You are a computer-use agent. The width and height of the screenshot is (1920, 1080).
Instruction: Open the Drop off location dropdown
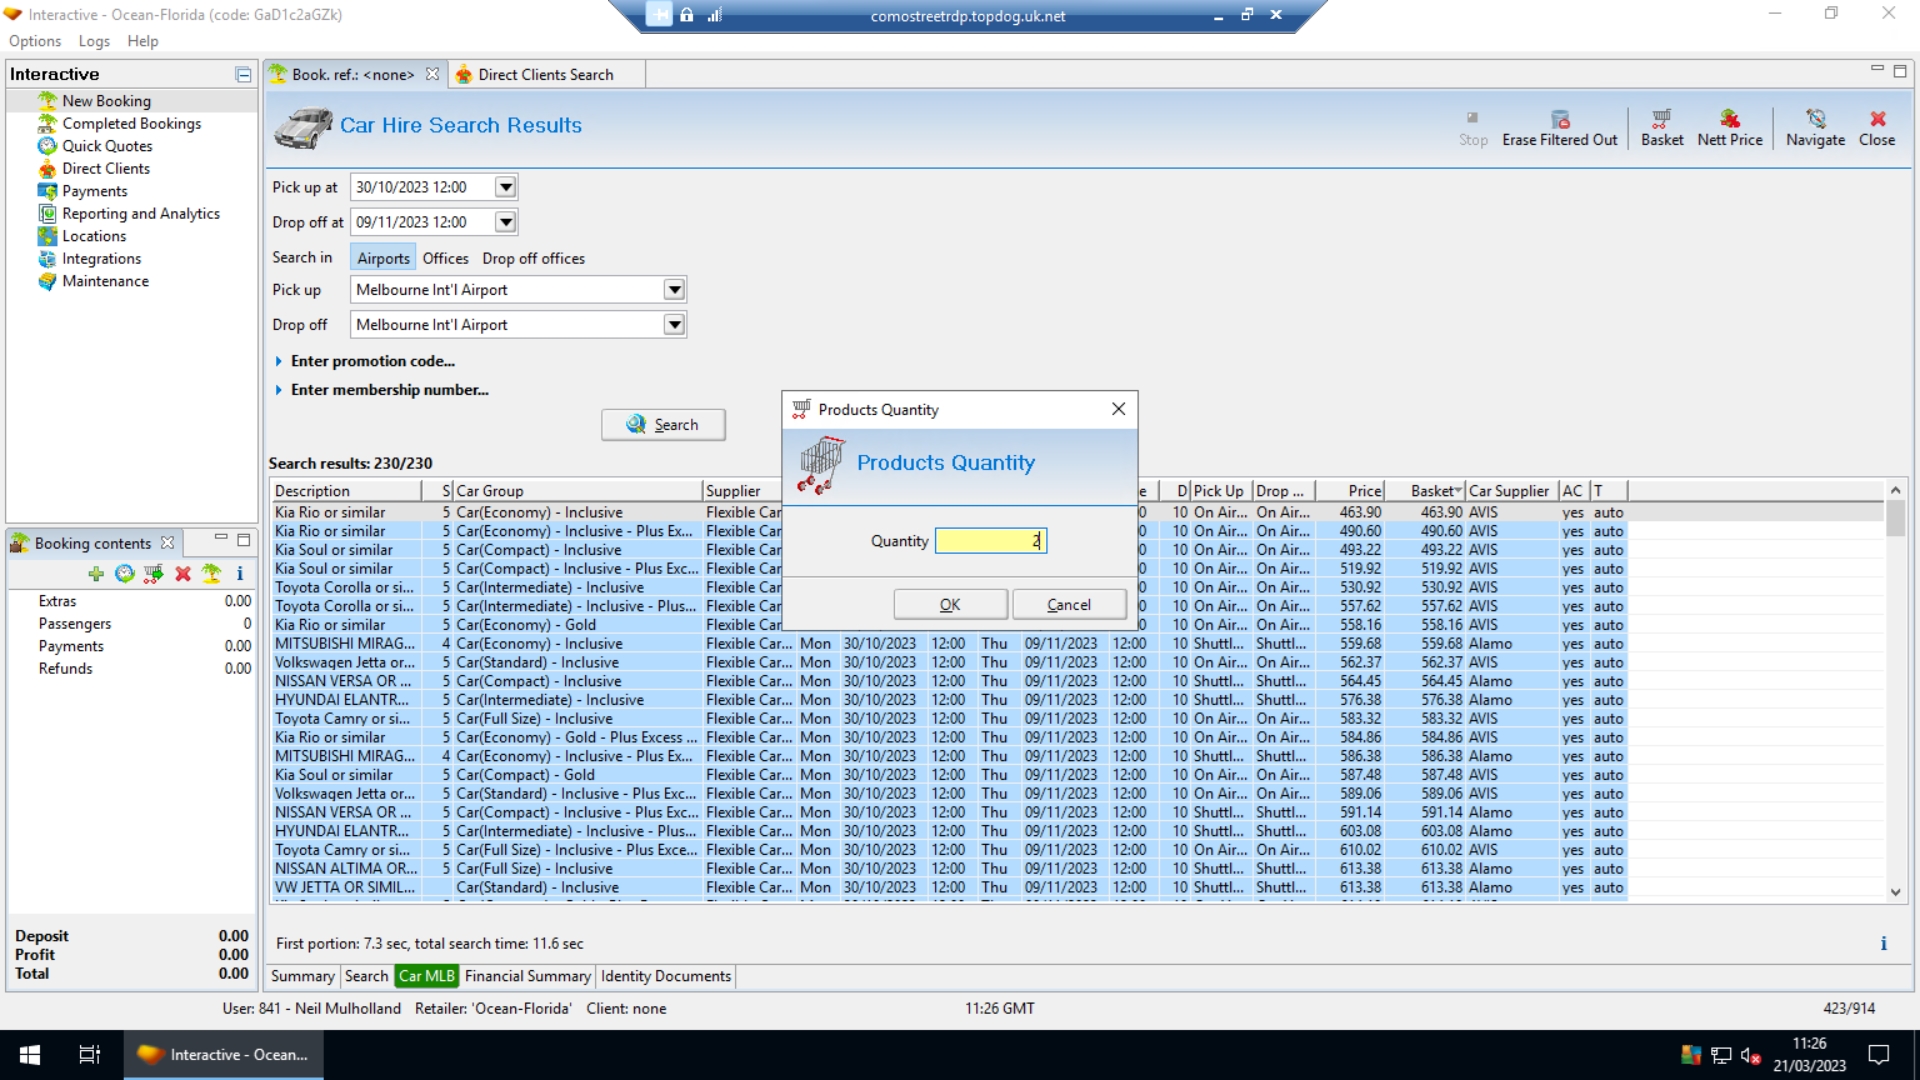click(675, 325)
